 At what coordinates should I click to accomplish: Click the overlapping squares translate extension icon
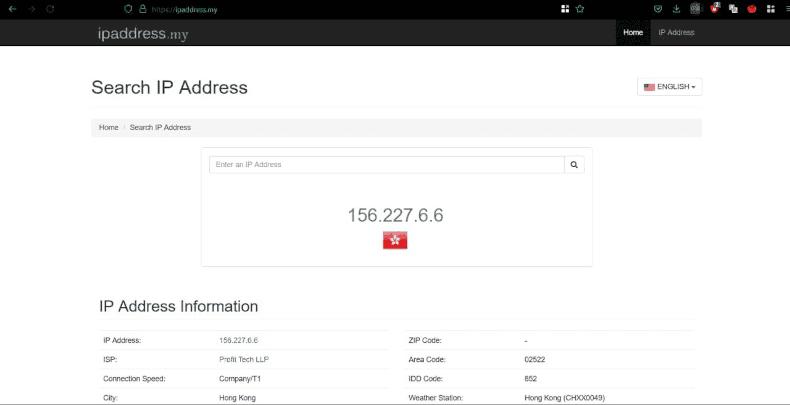[x=734, y=9]
